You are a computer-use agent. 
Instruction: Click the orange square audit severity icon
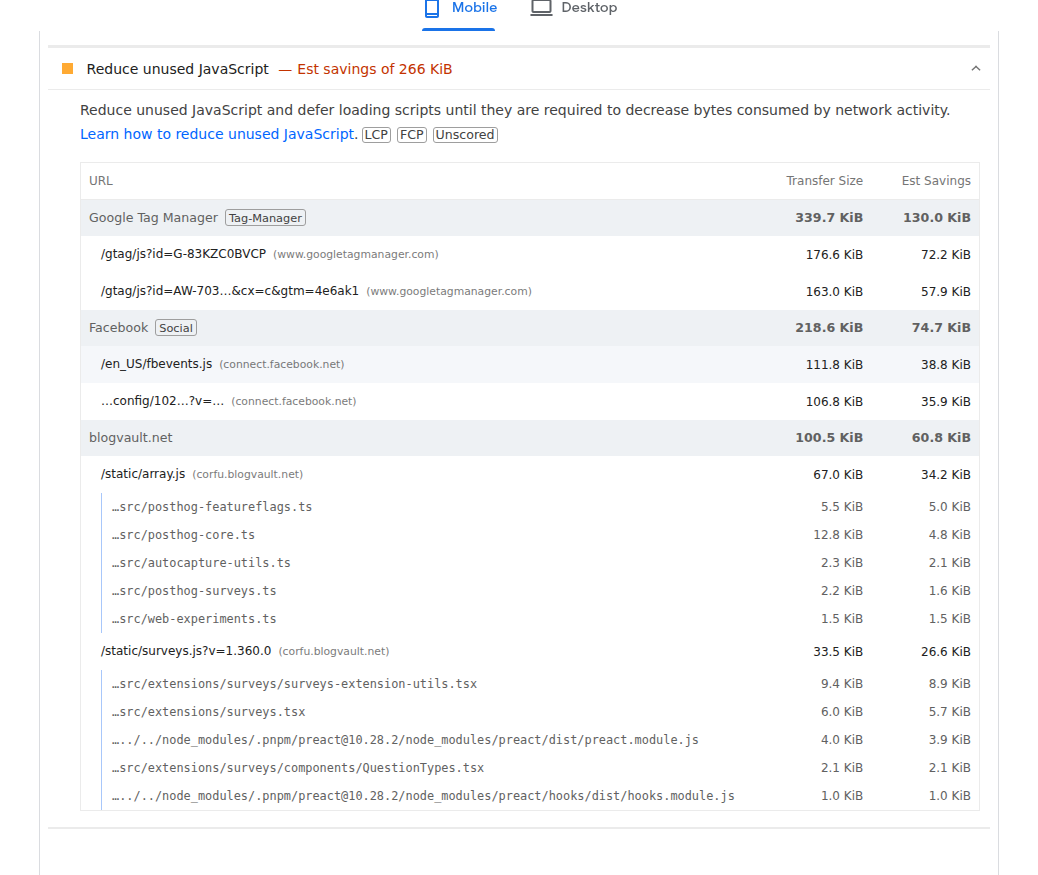pyautogui.click(x=68, y=69)
